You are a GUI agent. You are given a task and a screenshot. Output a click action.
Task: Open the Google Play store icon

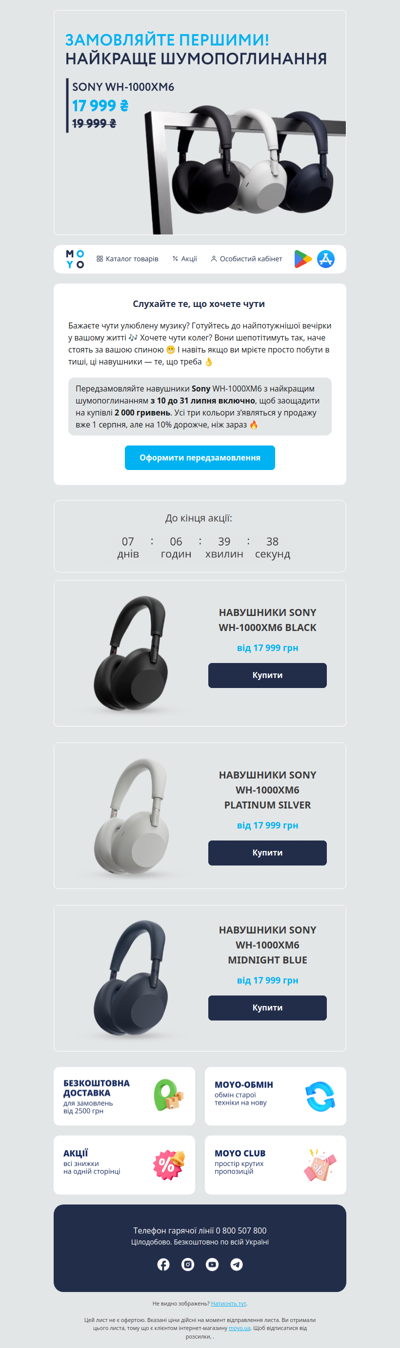coord(302,259)
